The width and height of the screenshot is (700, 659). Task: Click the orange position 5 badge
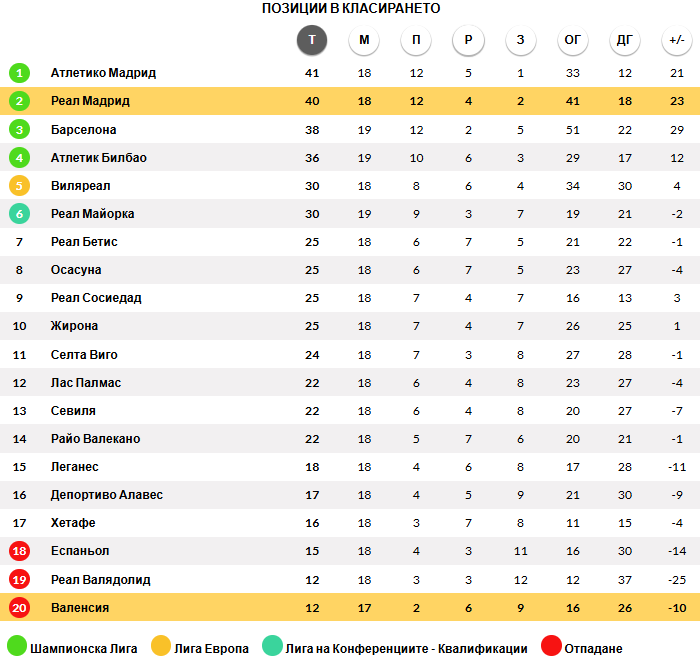point(19,186)
